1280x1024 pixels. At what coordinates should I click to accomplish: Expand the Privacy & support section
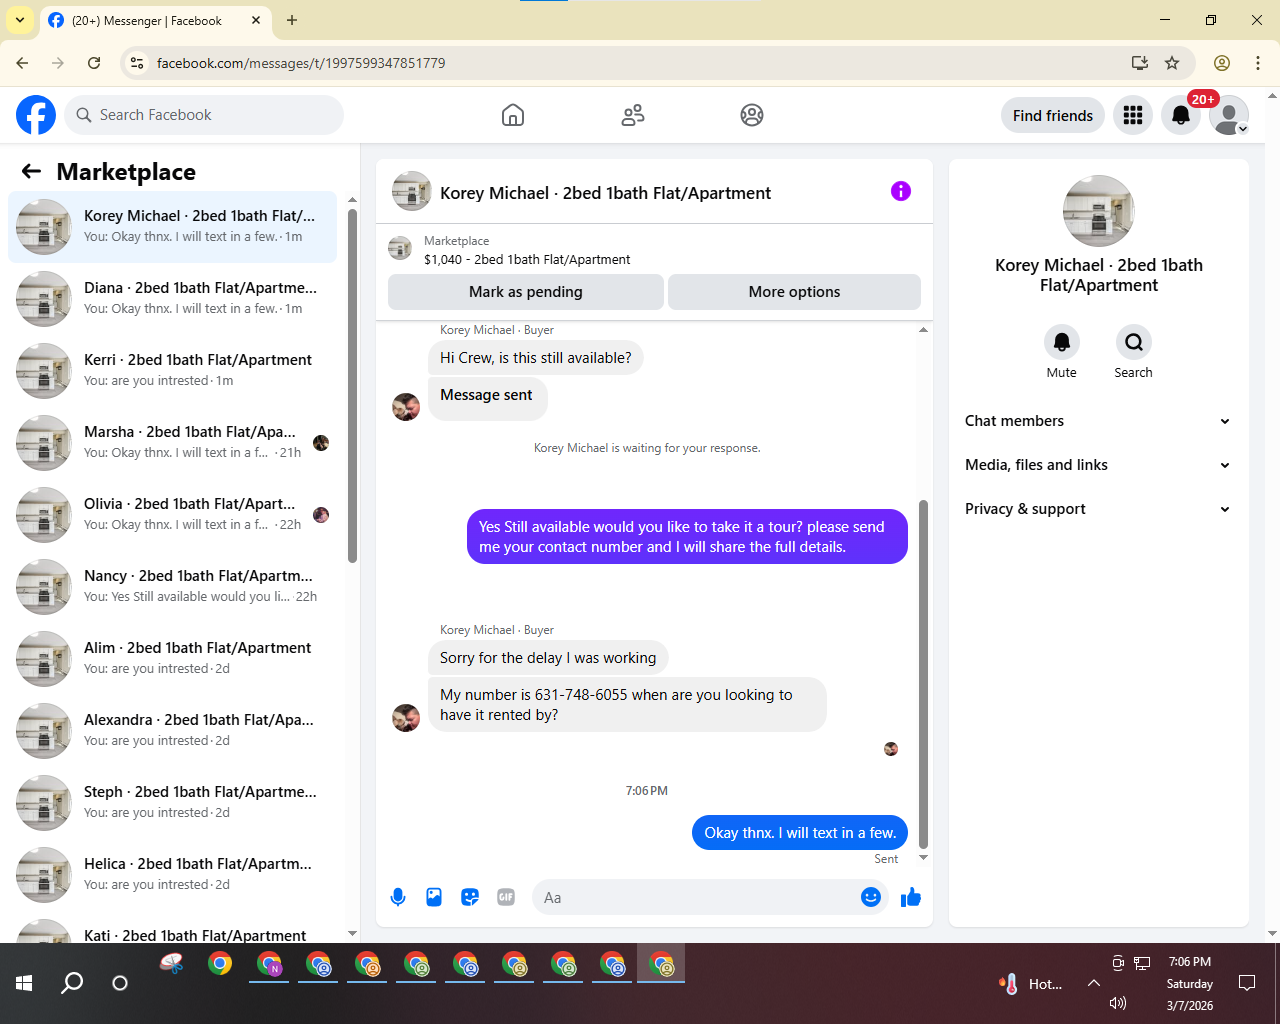click(1098, 509)
